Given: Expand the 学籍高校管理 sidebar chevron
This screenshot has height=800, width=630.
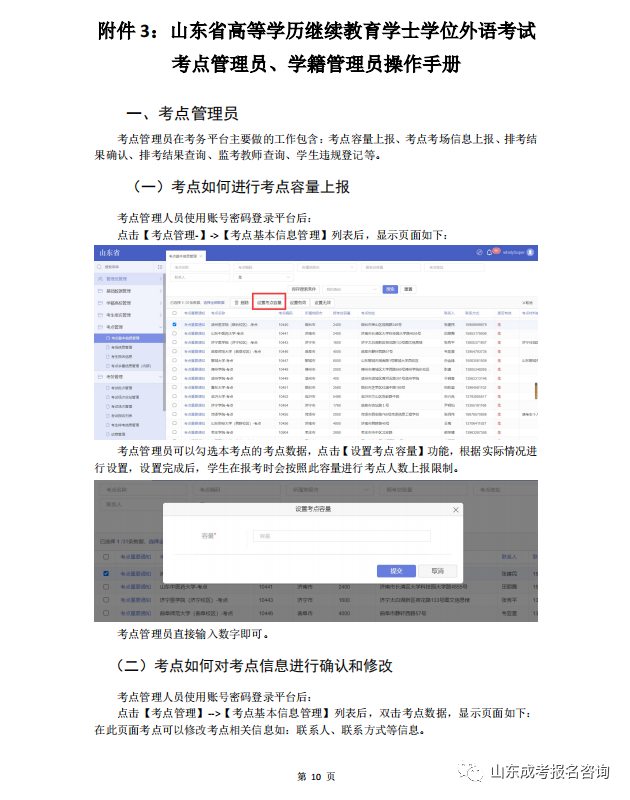Looking at the screenshot, I should (x=161, y=303).
